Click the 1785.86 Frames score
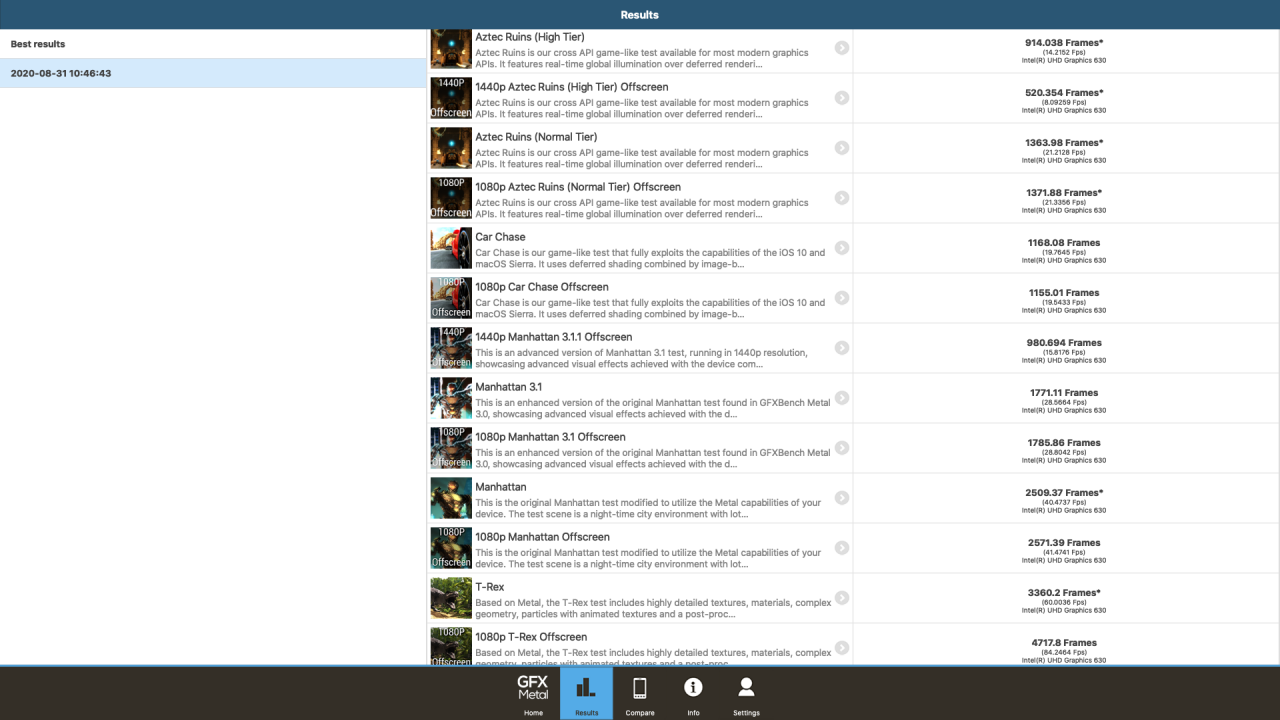 (1064, 443)
